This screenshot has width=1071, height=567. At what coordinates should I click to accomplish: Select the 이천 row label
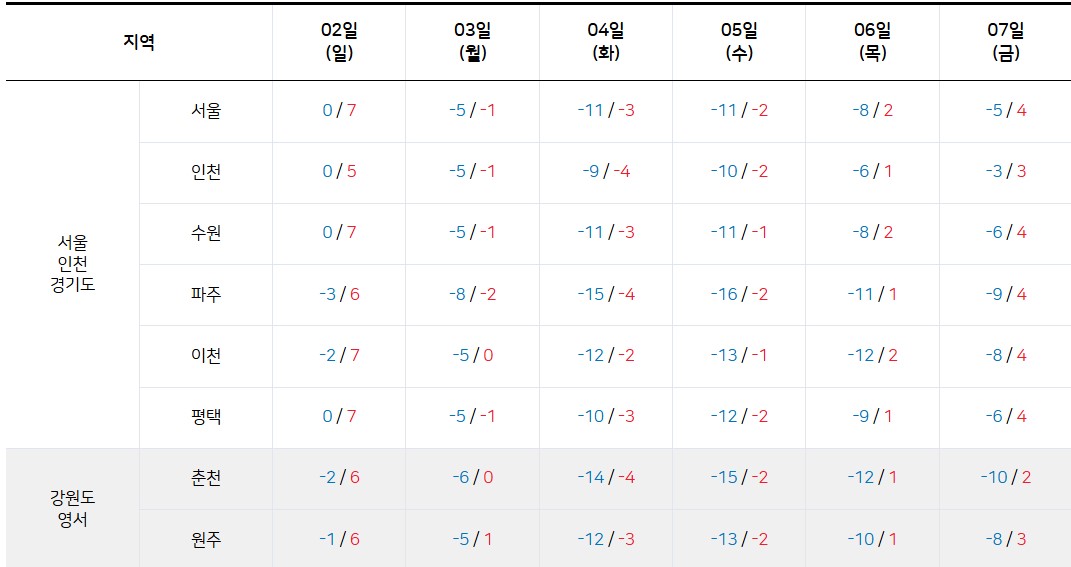click(206, 355)
